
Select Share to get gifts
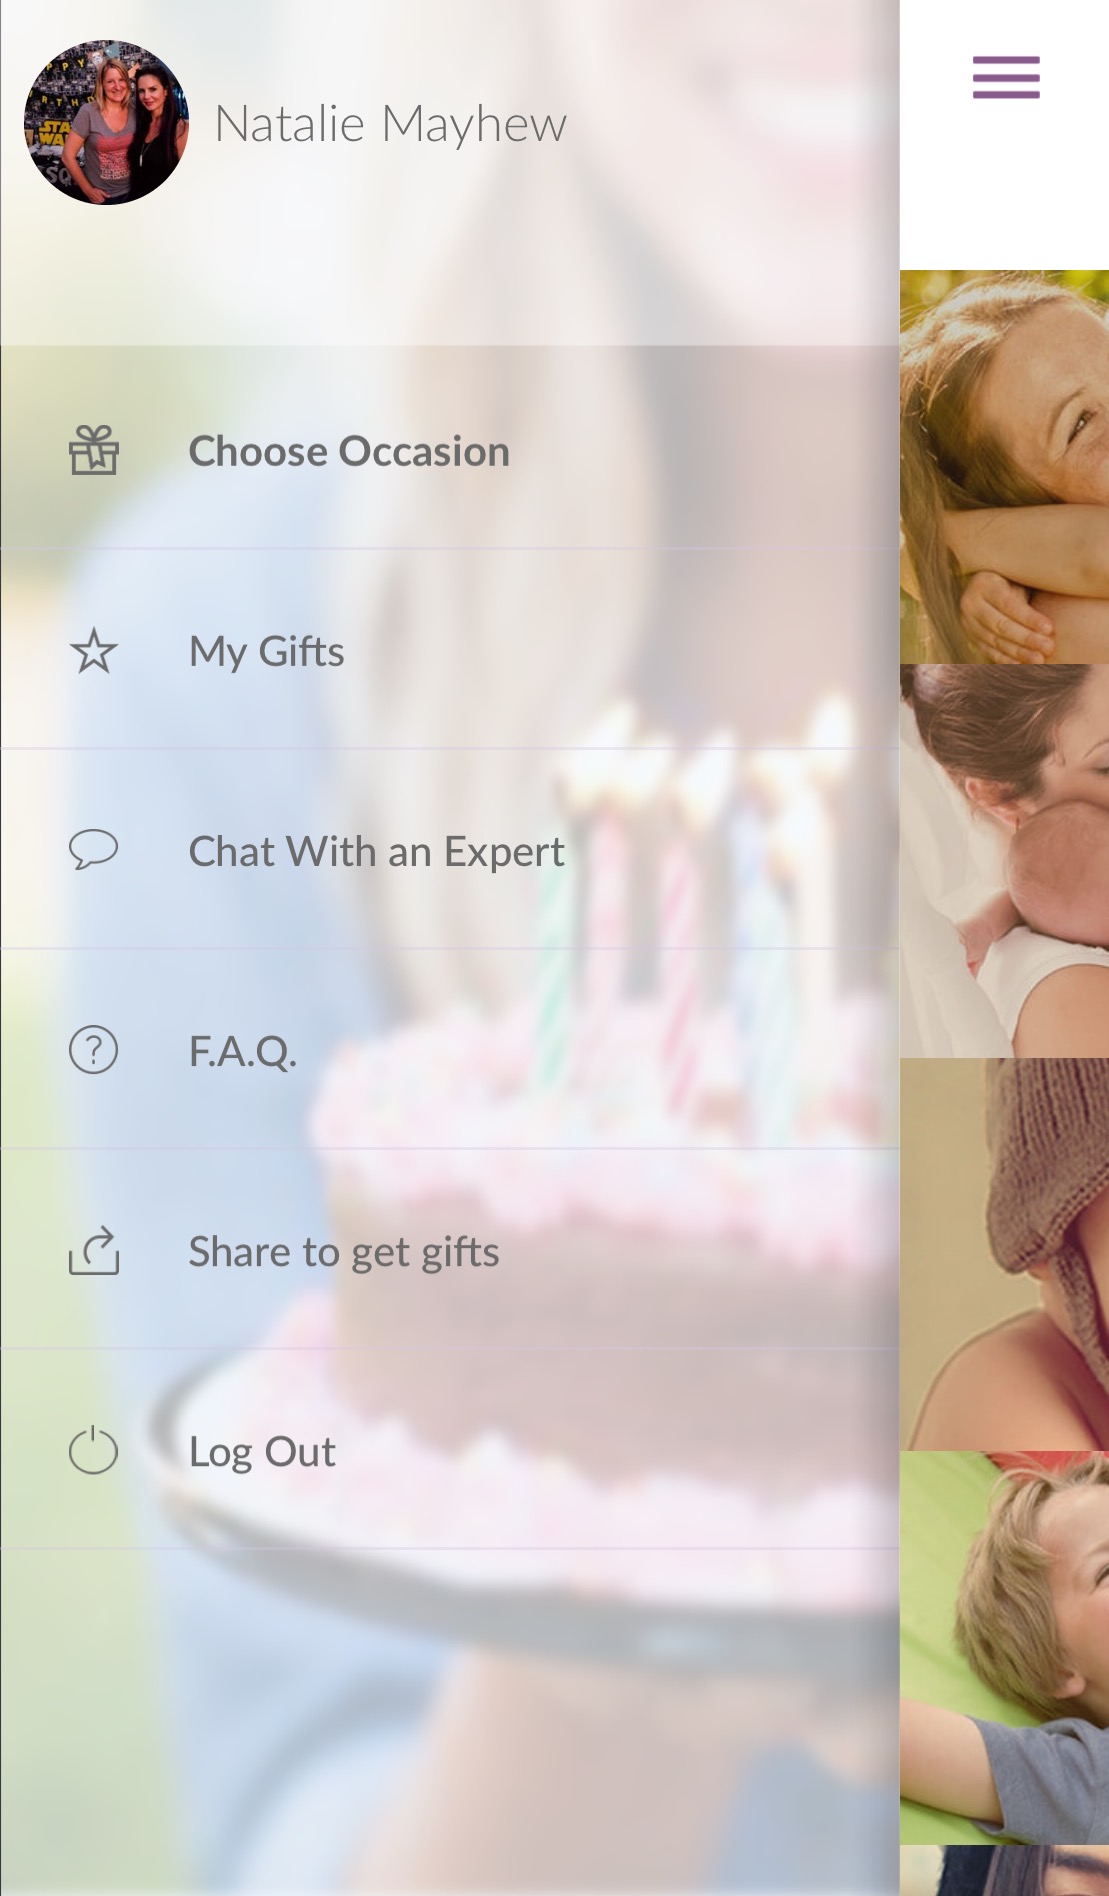450,1249
